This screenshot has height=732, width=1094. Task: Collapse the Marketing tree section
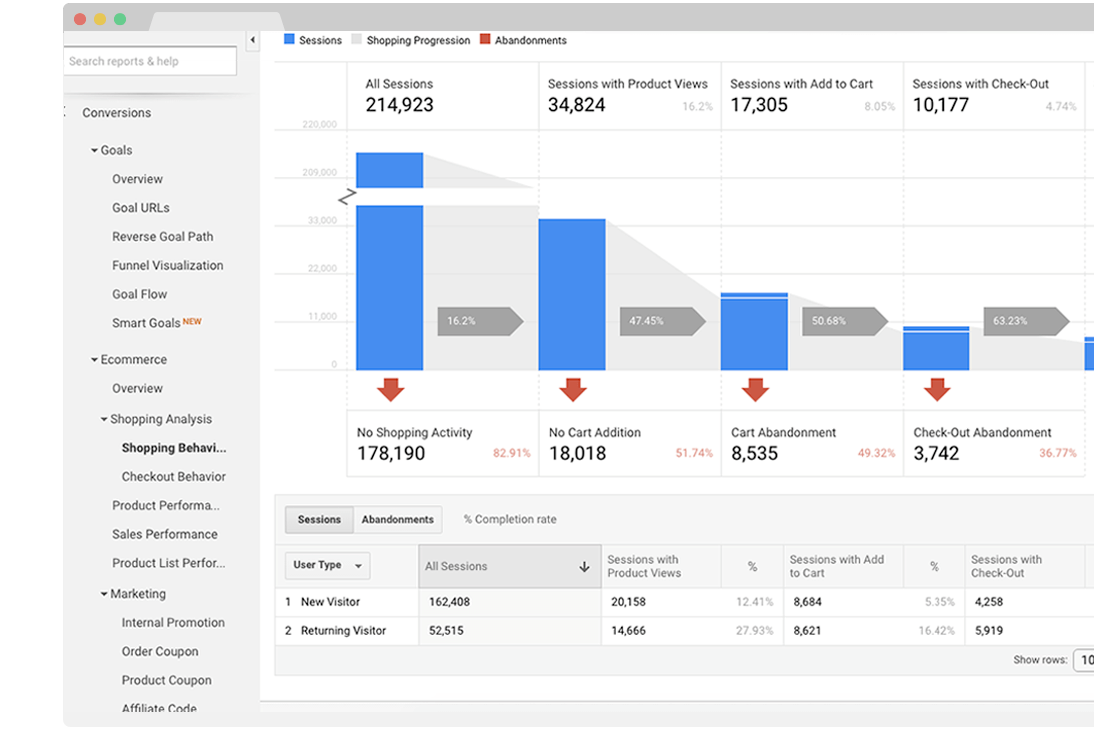(104, 594)
